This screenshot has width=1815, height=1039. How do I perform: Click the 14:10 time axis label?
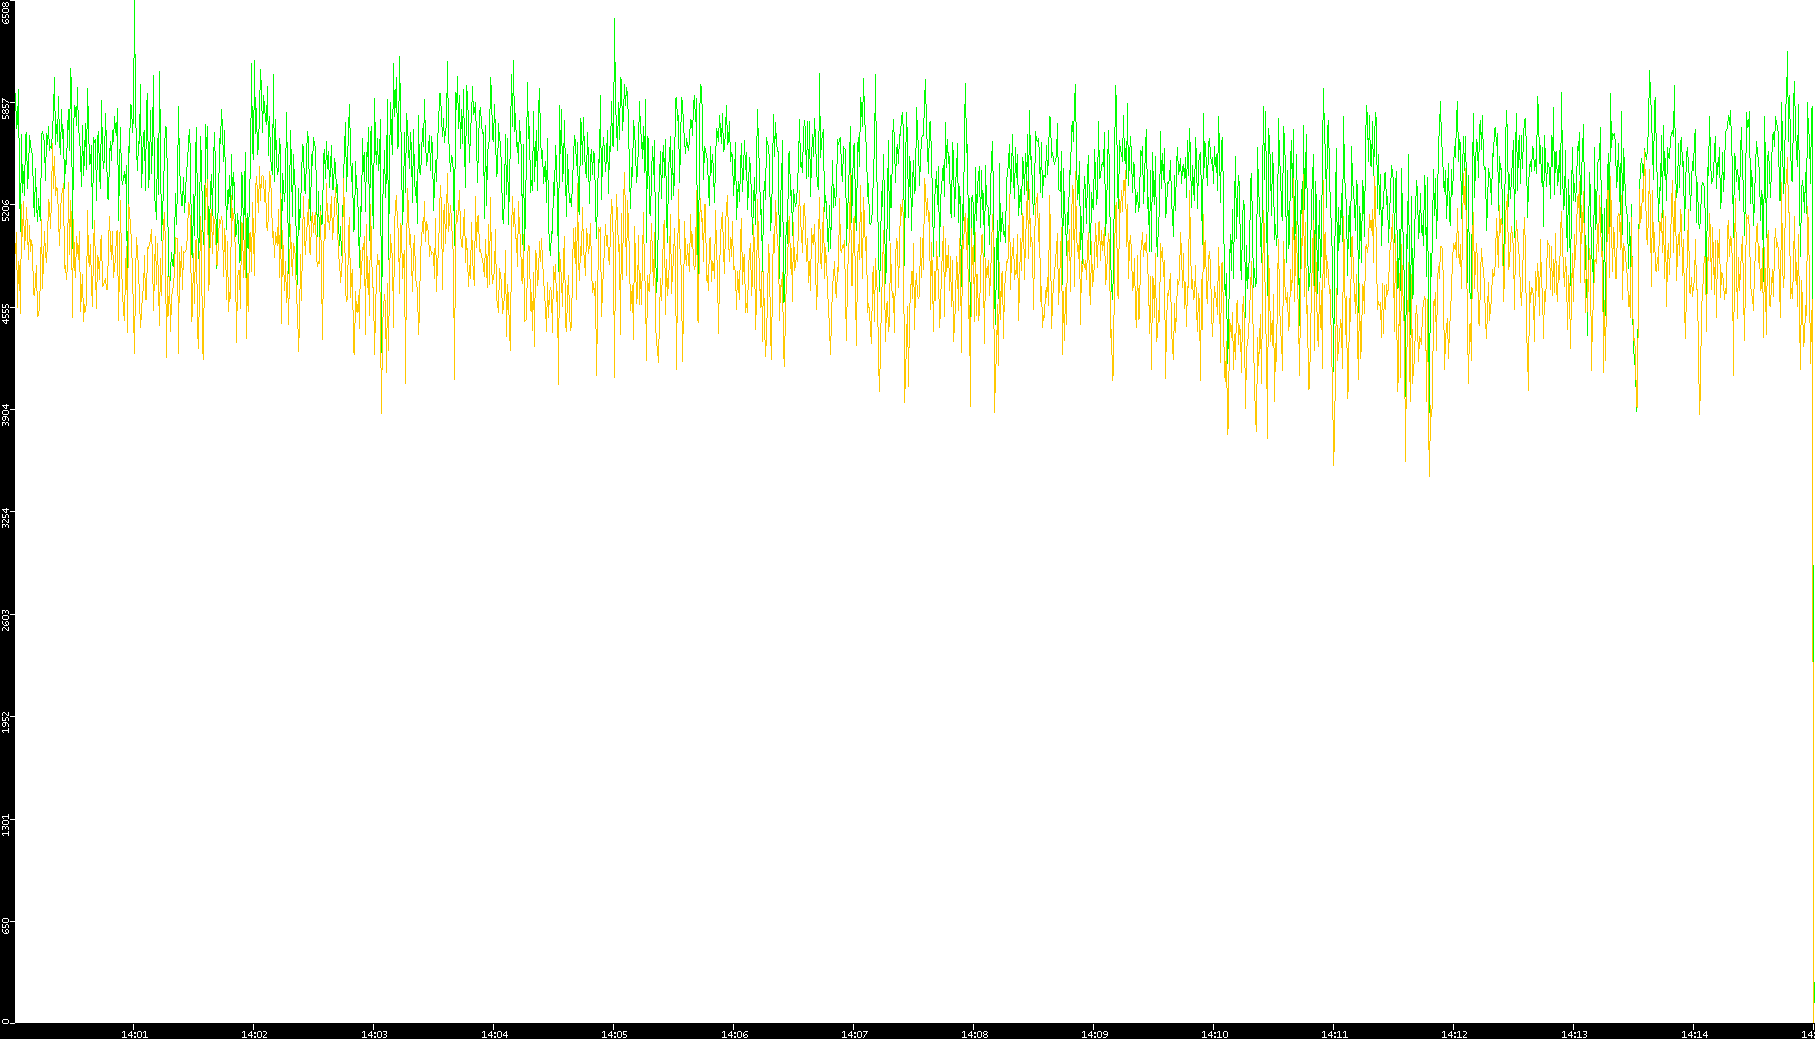[x=1214, y=1034]
